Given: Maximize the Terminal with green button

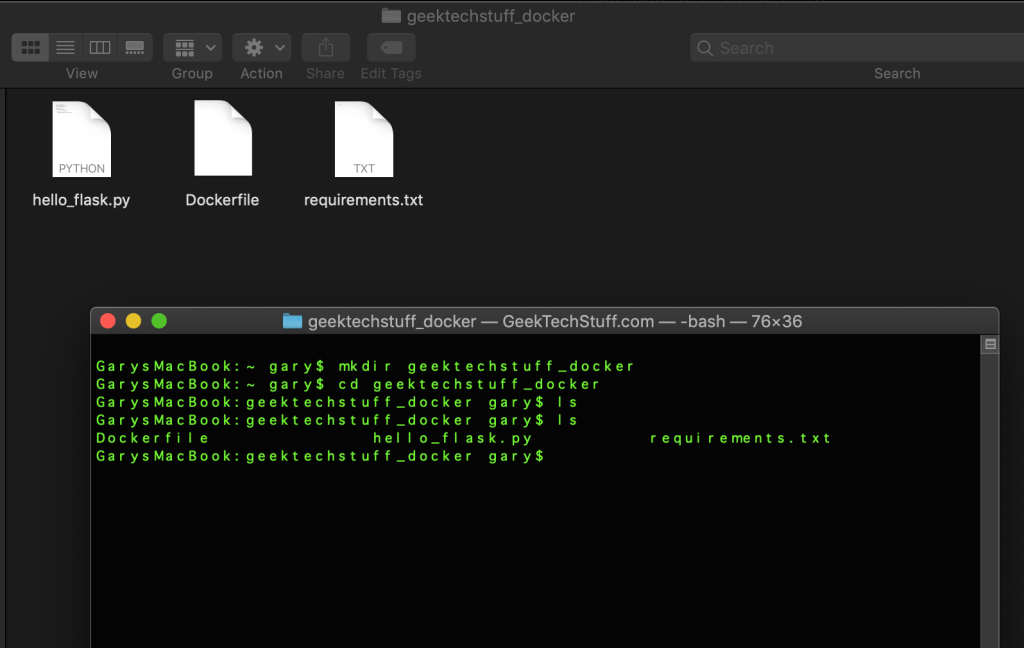Looking at the screenshot, I should 159,321.
